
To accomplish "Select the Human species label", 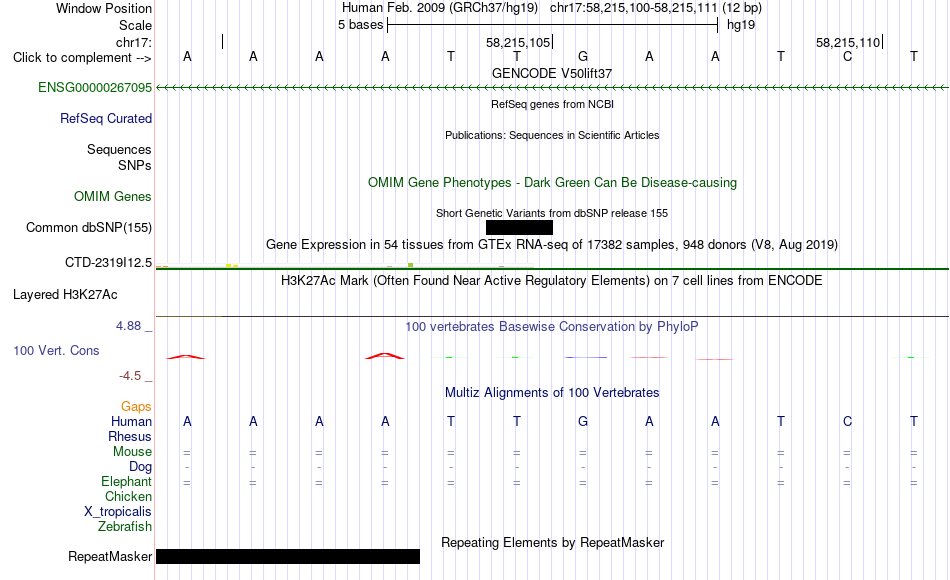I will pyautogui.click(x=131, y=422).
